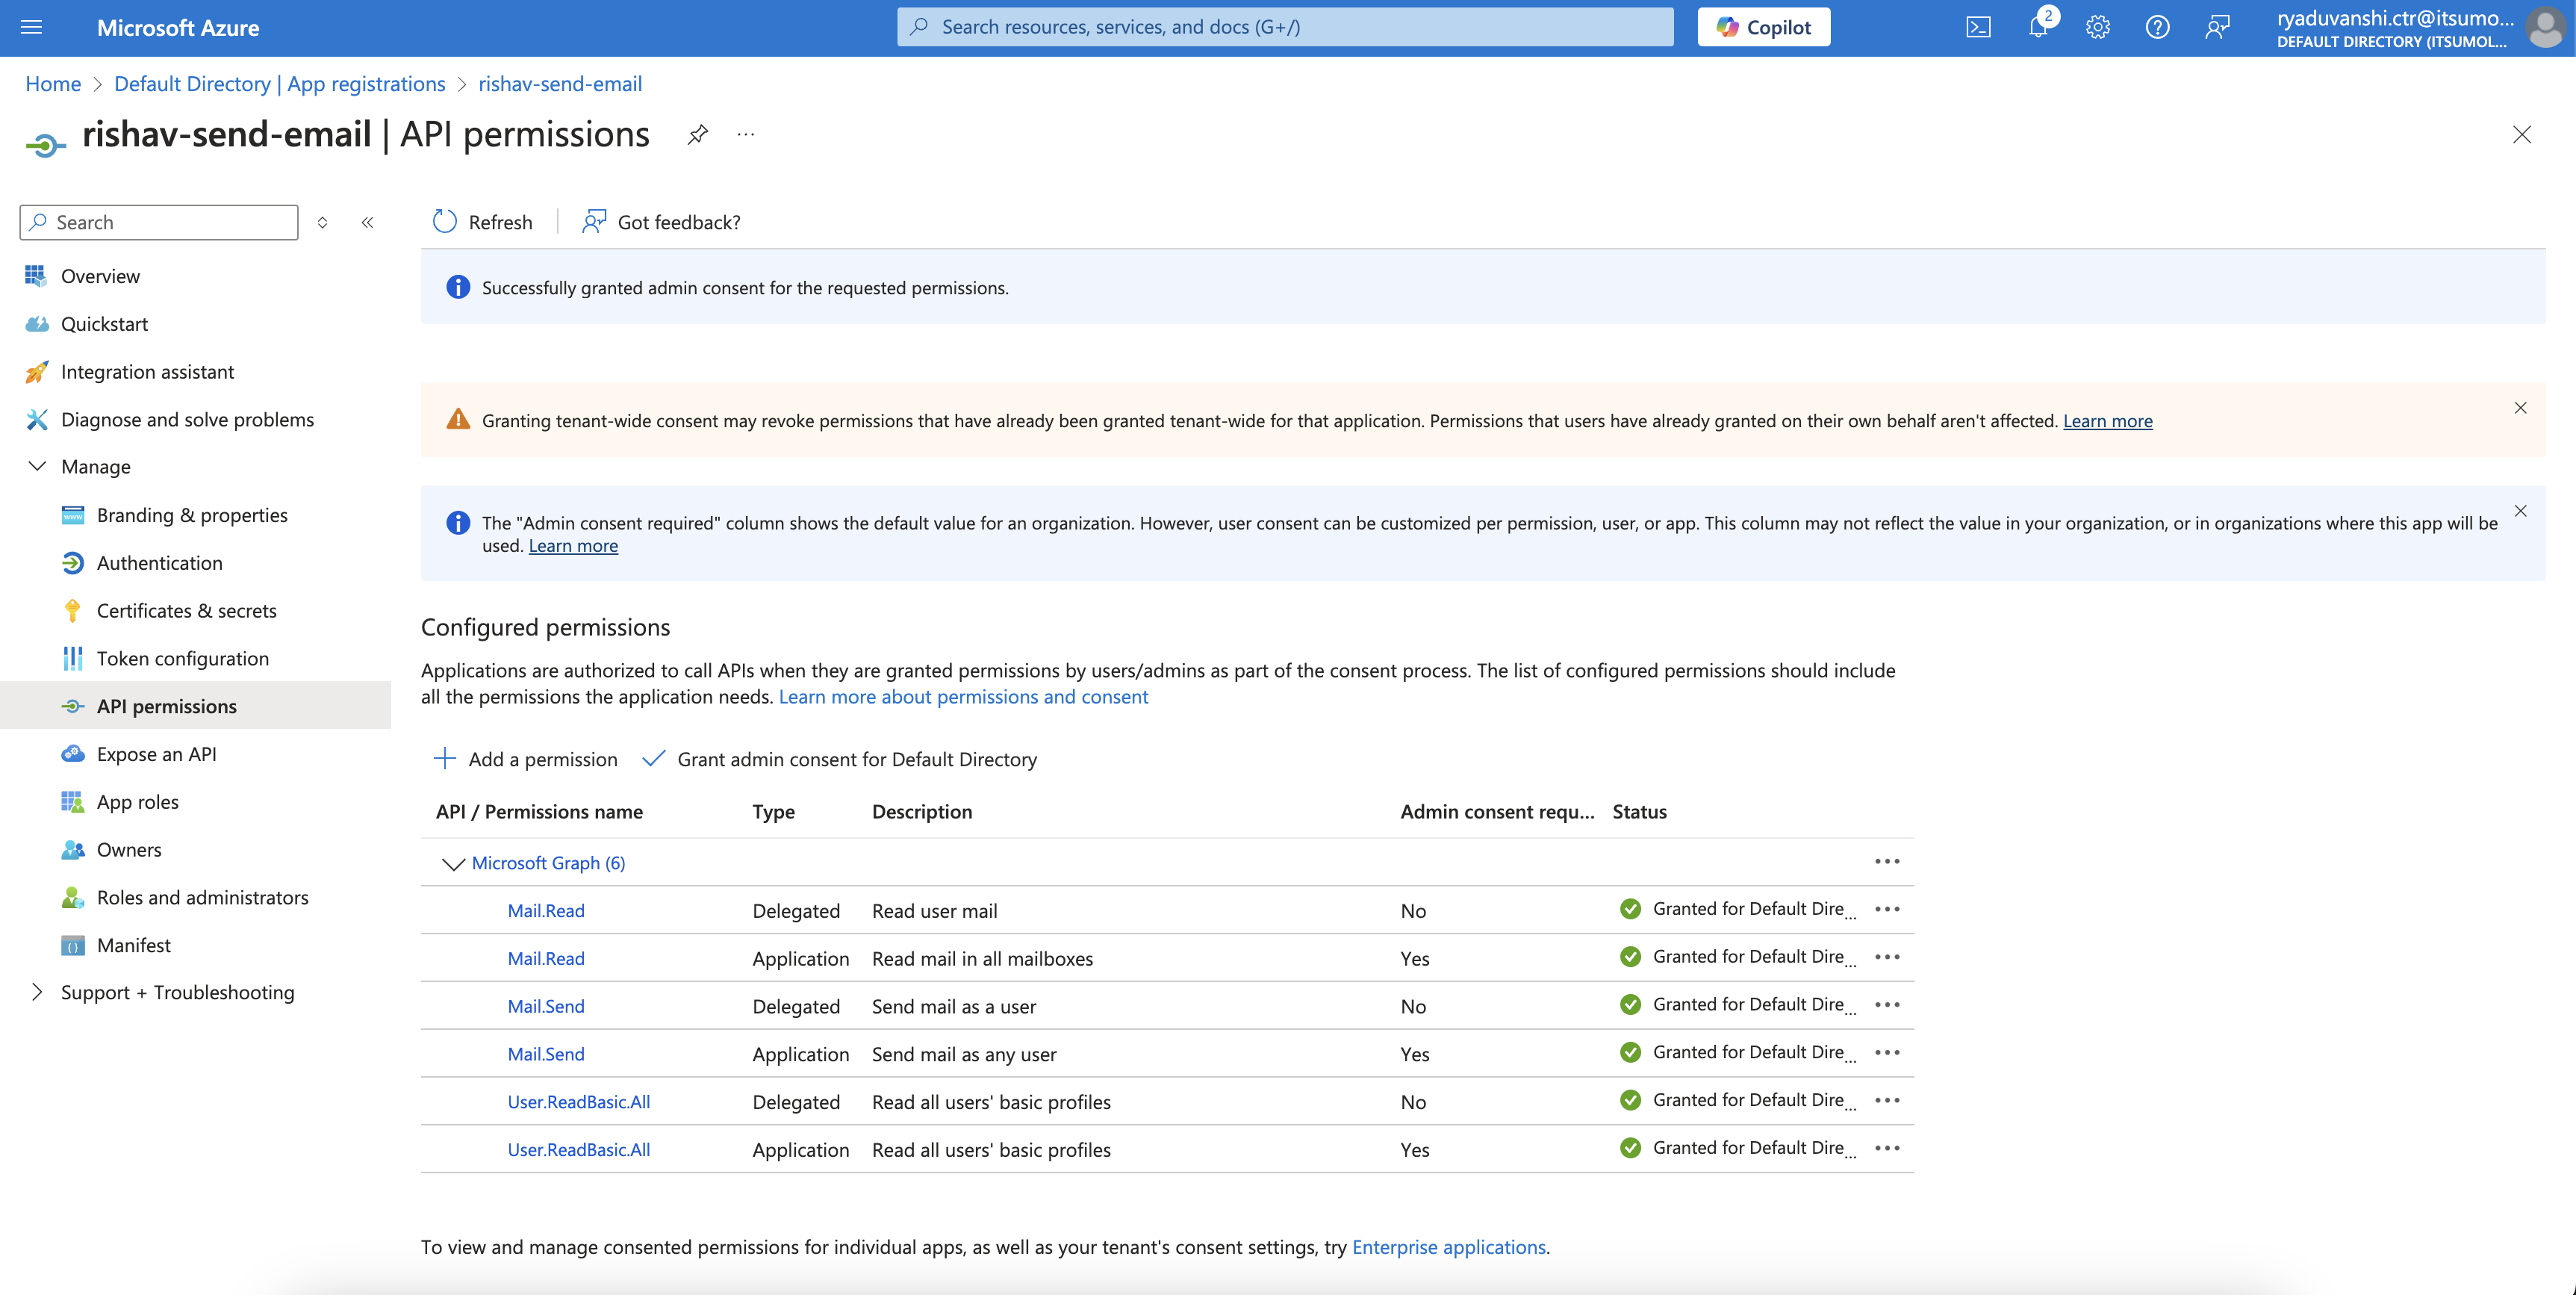Open the Azure portal hamburger menu

point(32,27)
